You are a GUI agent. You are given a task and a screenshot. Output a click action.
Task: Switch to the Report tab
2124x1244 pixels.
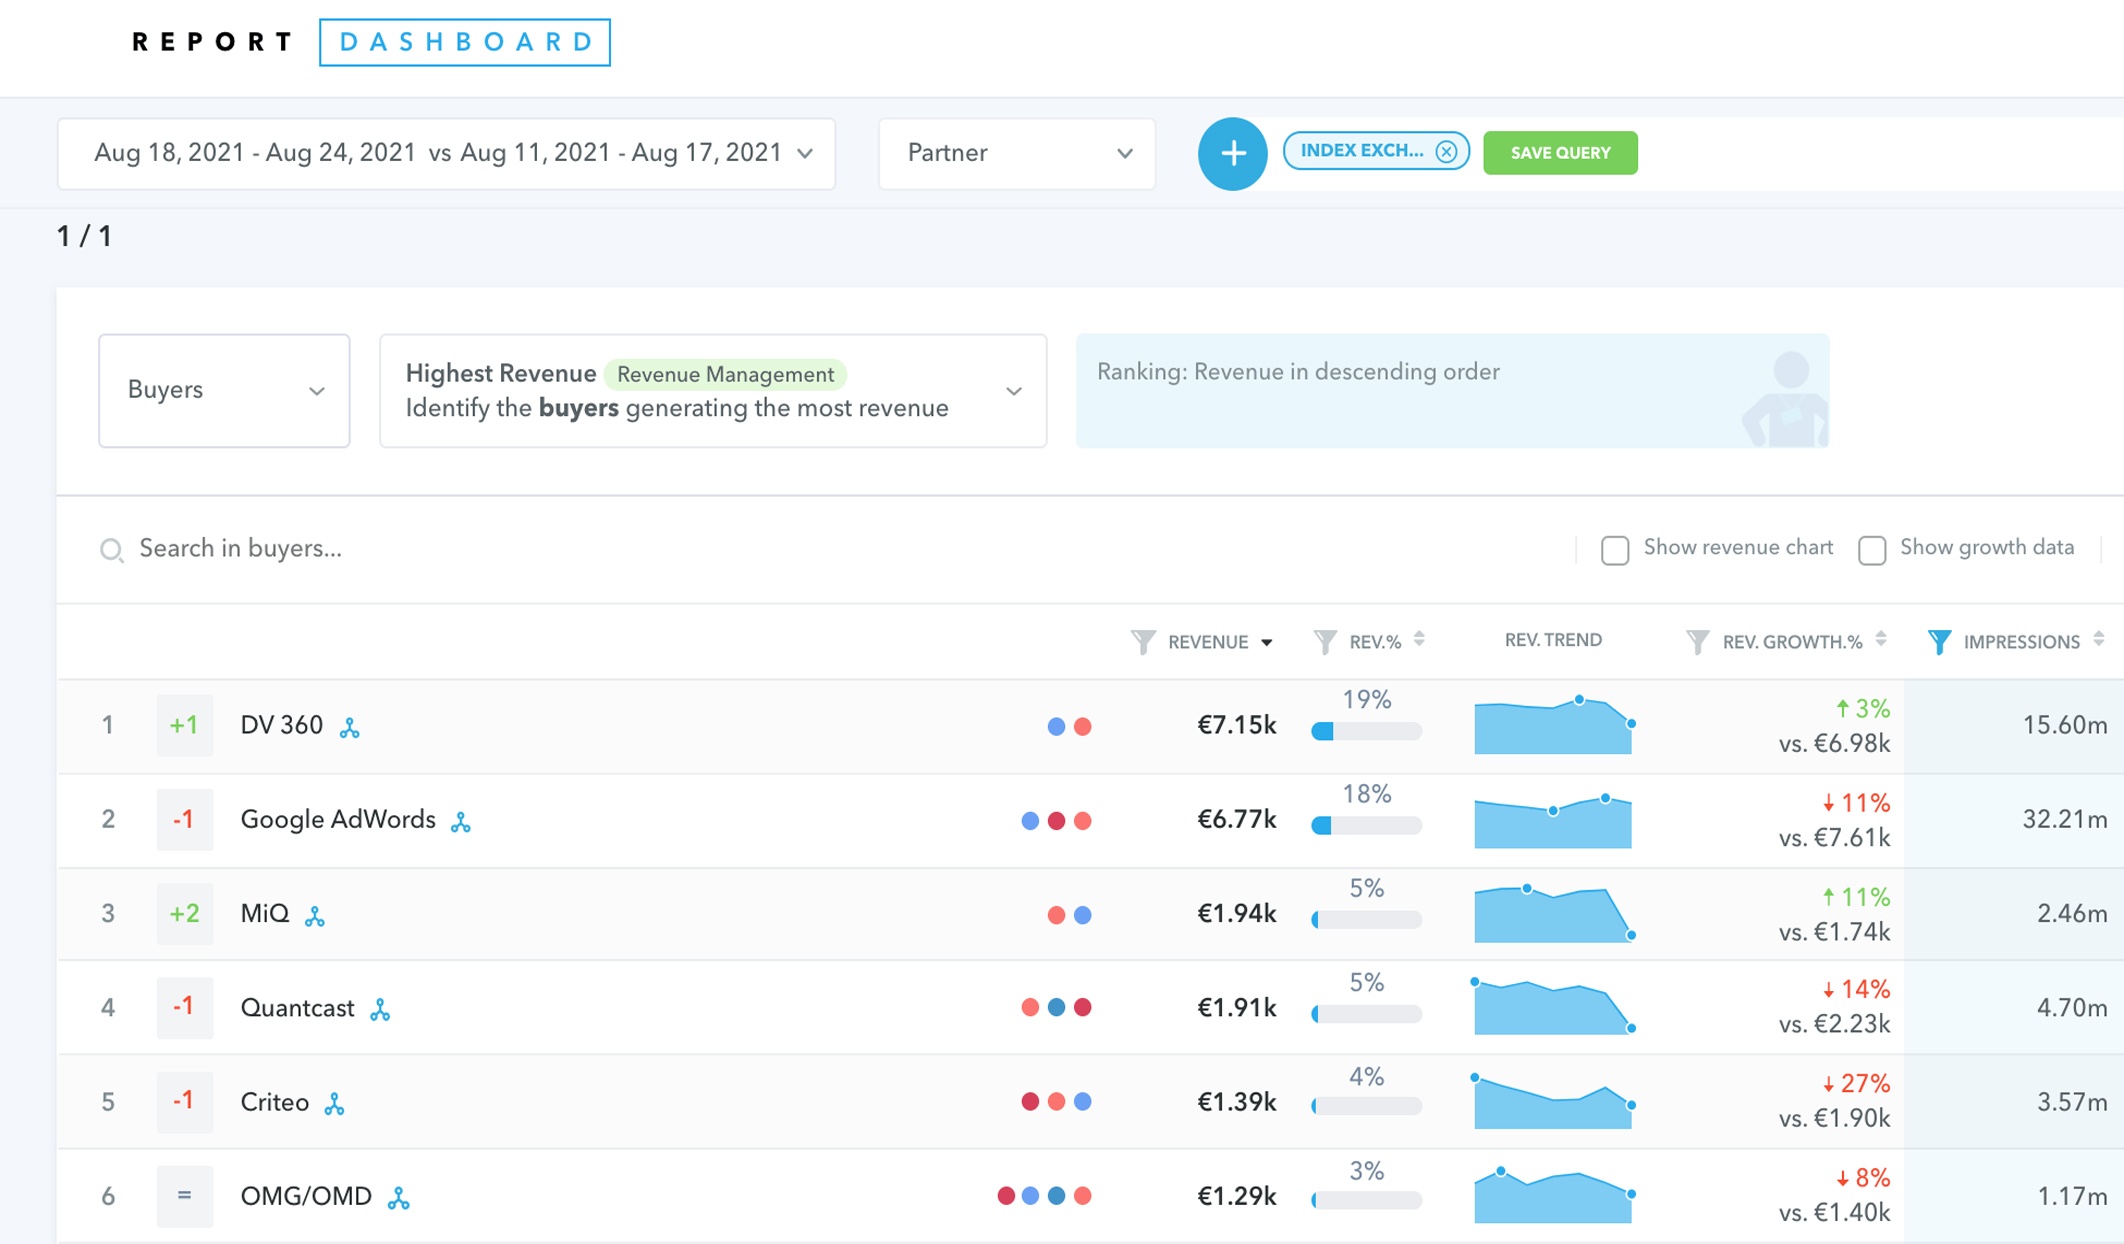212,42
